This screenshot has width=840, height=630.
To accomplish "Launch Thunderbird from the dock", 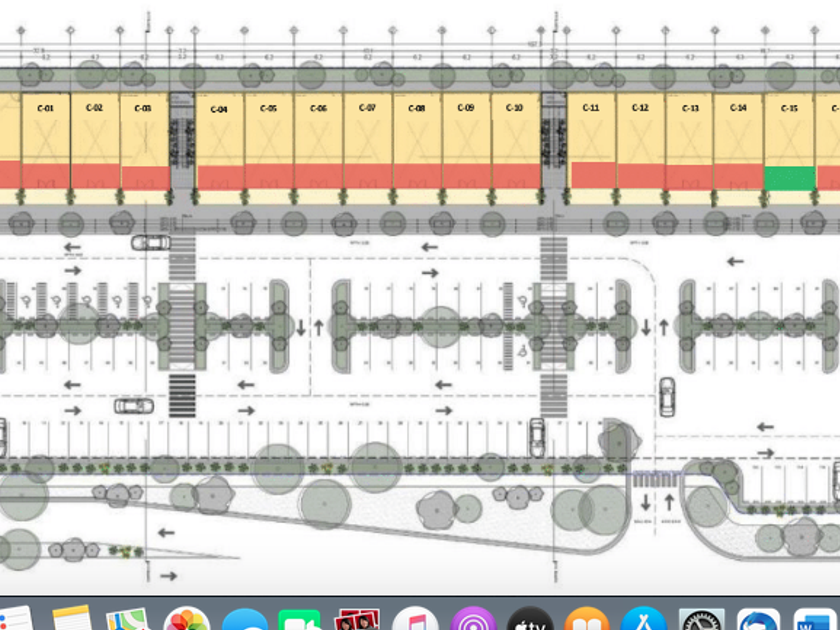I will 758,620.
